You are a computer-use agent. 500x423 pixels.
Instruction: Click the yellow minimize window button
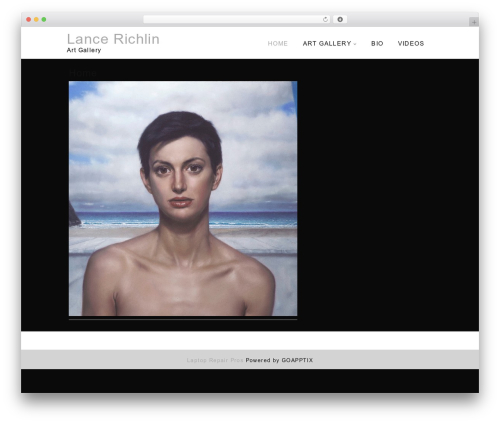coord(36,19)
